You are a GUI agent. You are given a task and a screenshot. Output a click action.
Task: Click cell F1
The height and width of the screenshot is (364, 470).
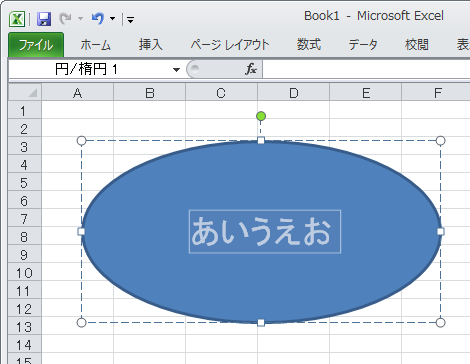[x=436, y=110]
